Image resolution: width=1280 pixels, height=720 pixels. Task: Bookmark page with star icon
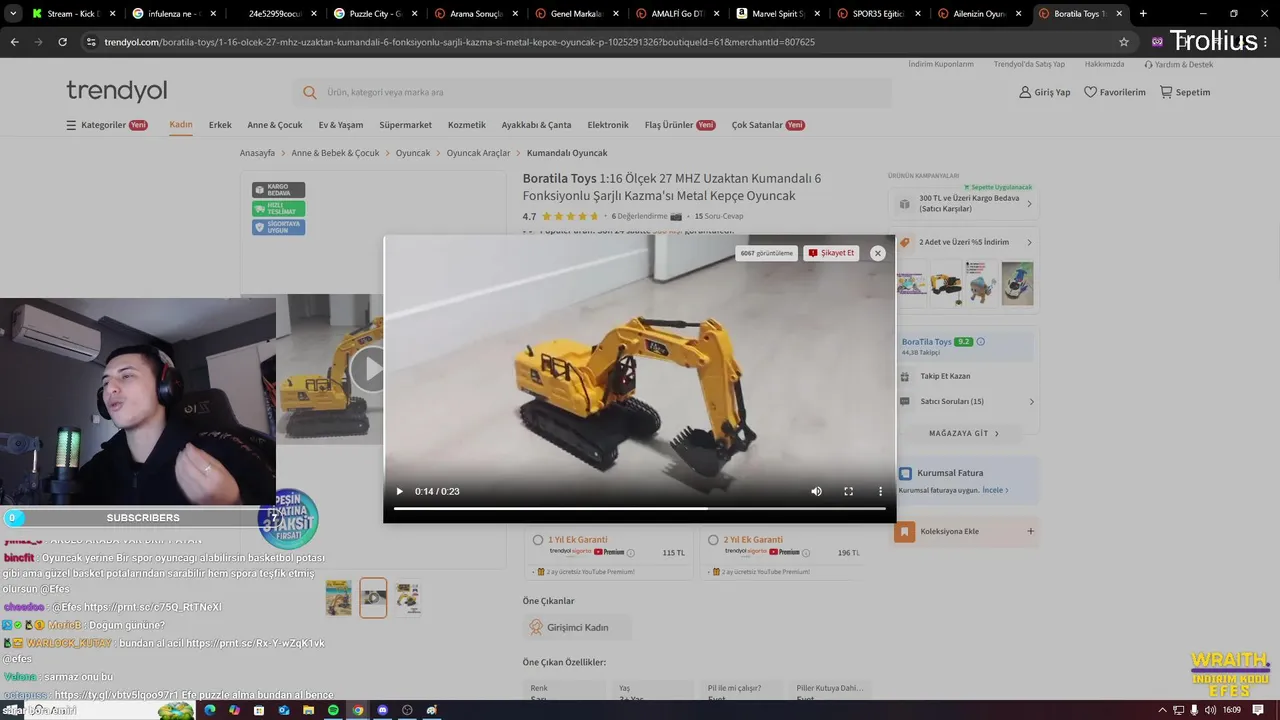pyautogui.click(x=1124, y=42)
